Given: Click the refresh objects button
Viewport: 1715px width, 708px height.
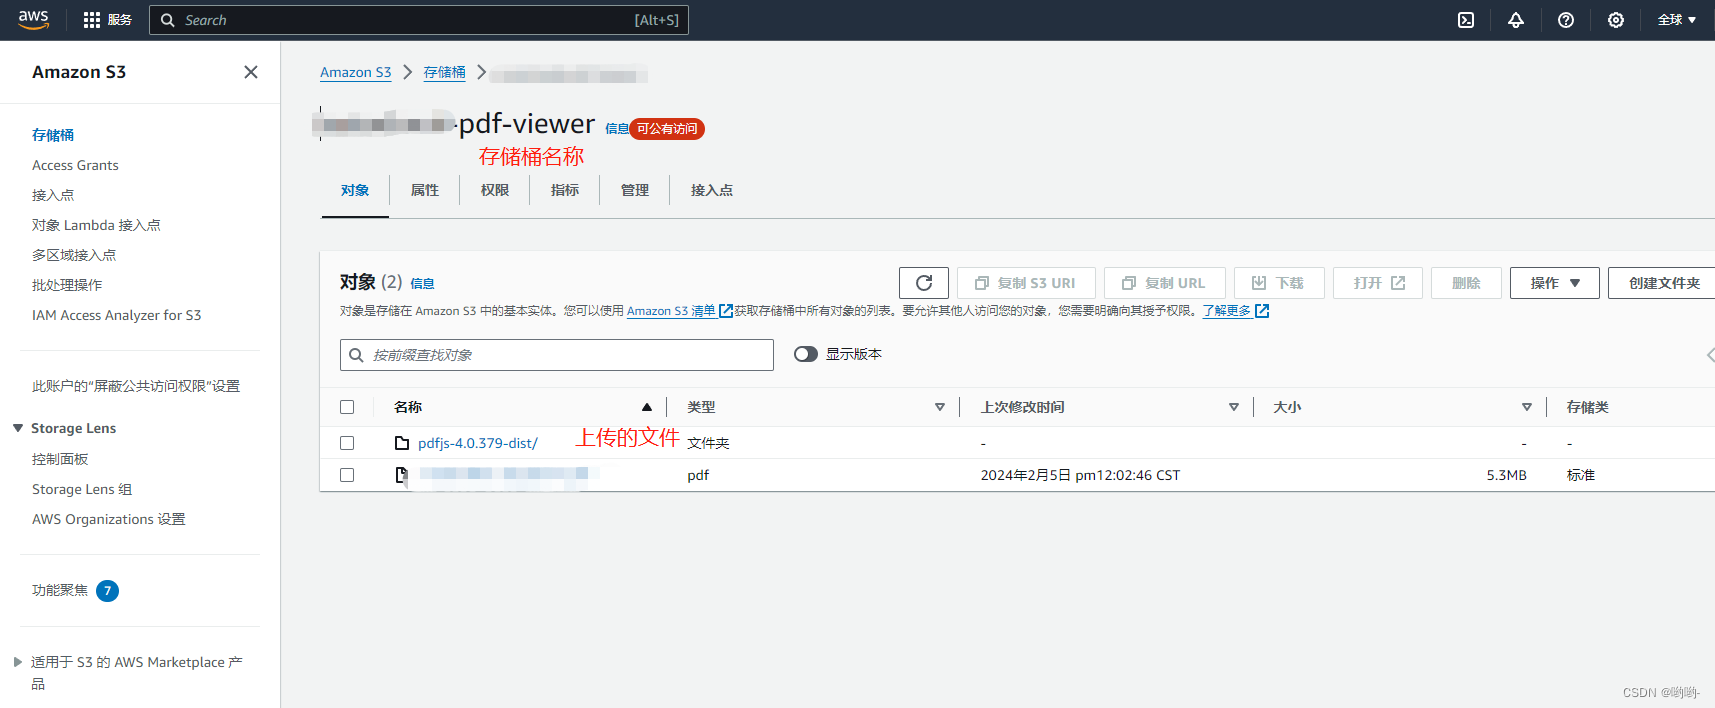Looking at the screenshot, I should [x=924, y=283].
